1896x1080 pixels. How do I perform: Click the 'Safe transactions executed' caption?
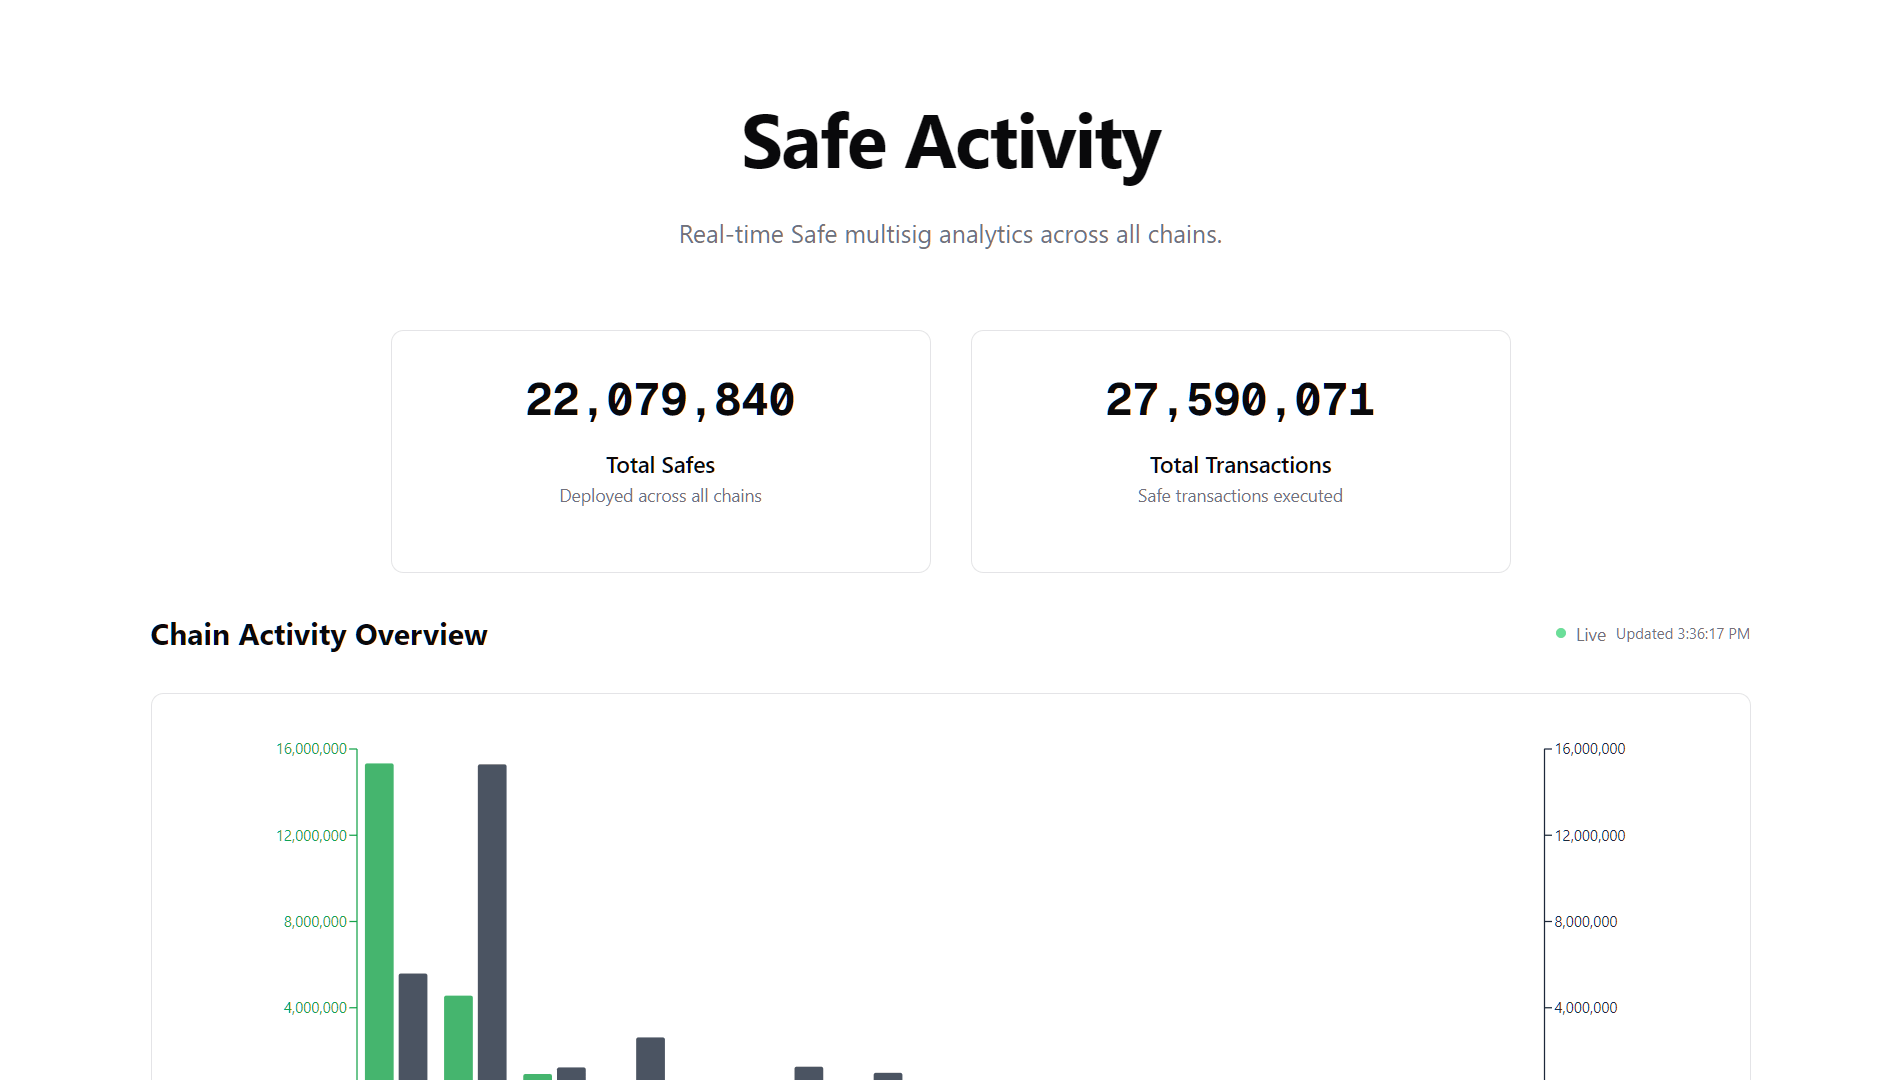1240,495
